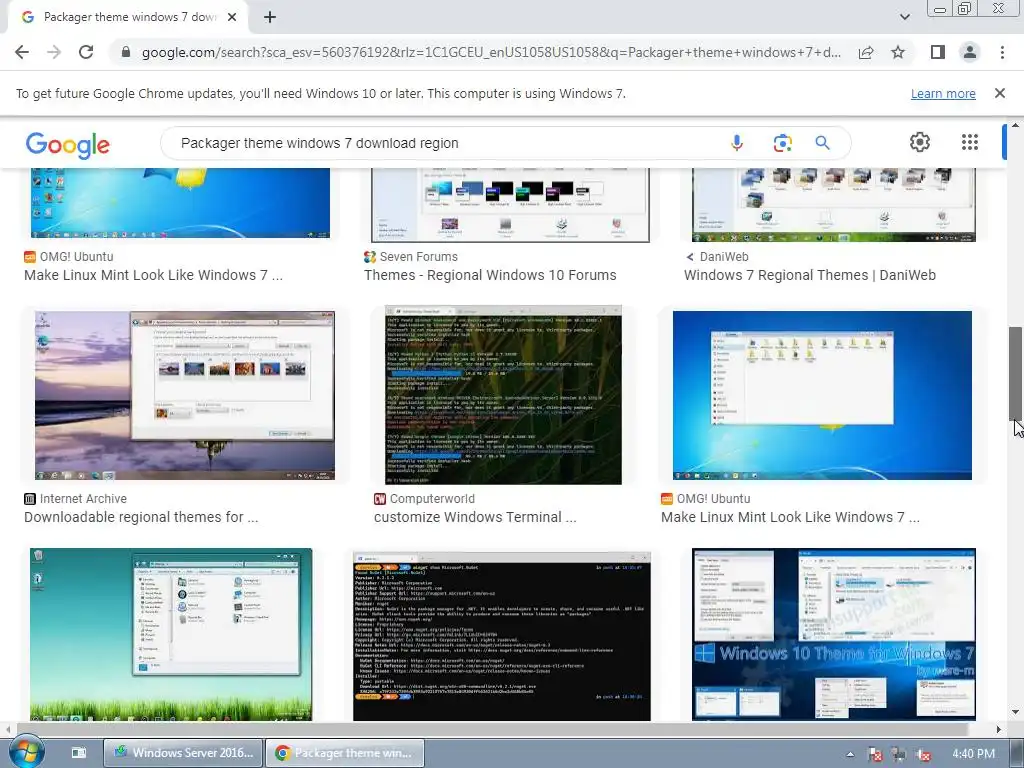1024x768 pixels.
Task: View site information via the lock icon
Action: click(126, 52)
